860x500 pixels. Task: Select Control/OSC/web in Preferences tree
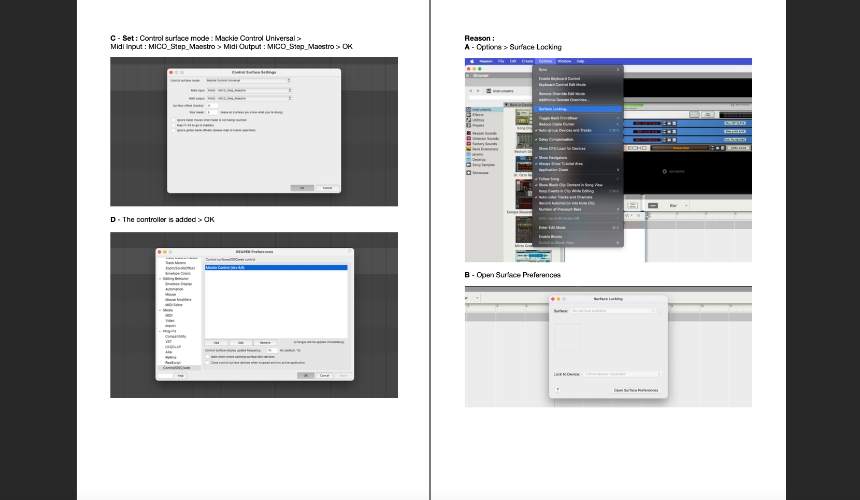coord(179,368)
